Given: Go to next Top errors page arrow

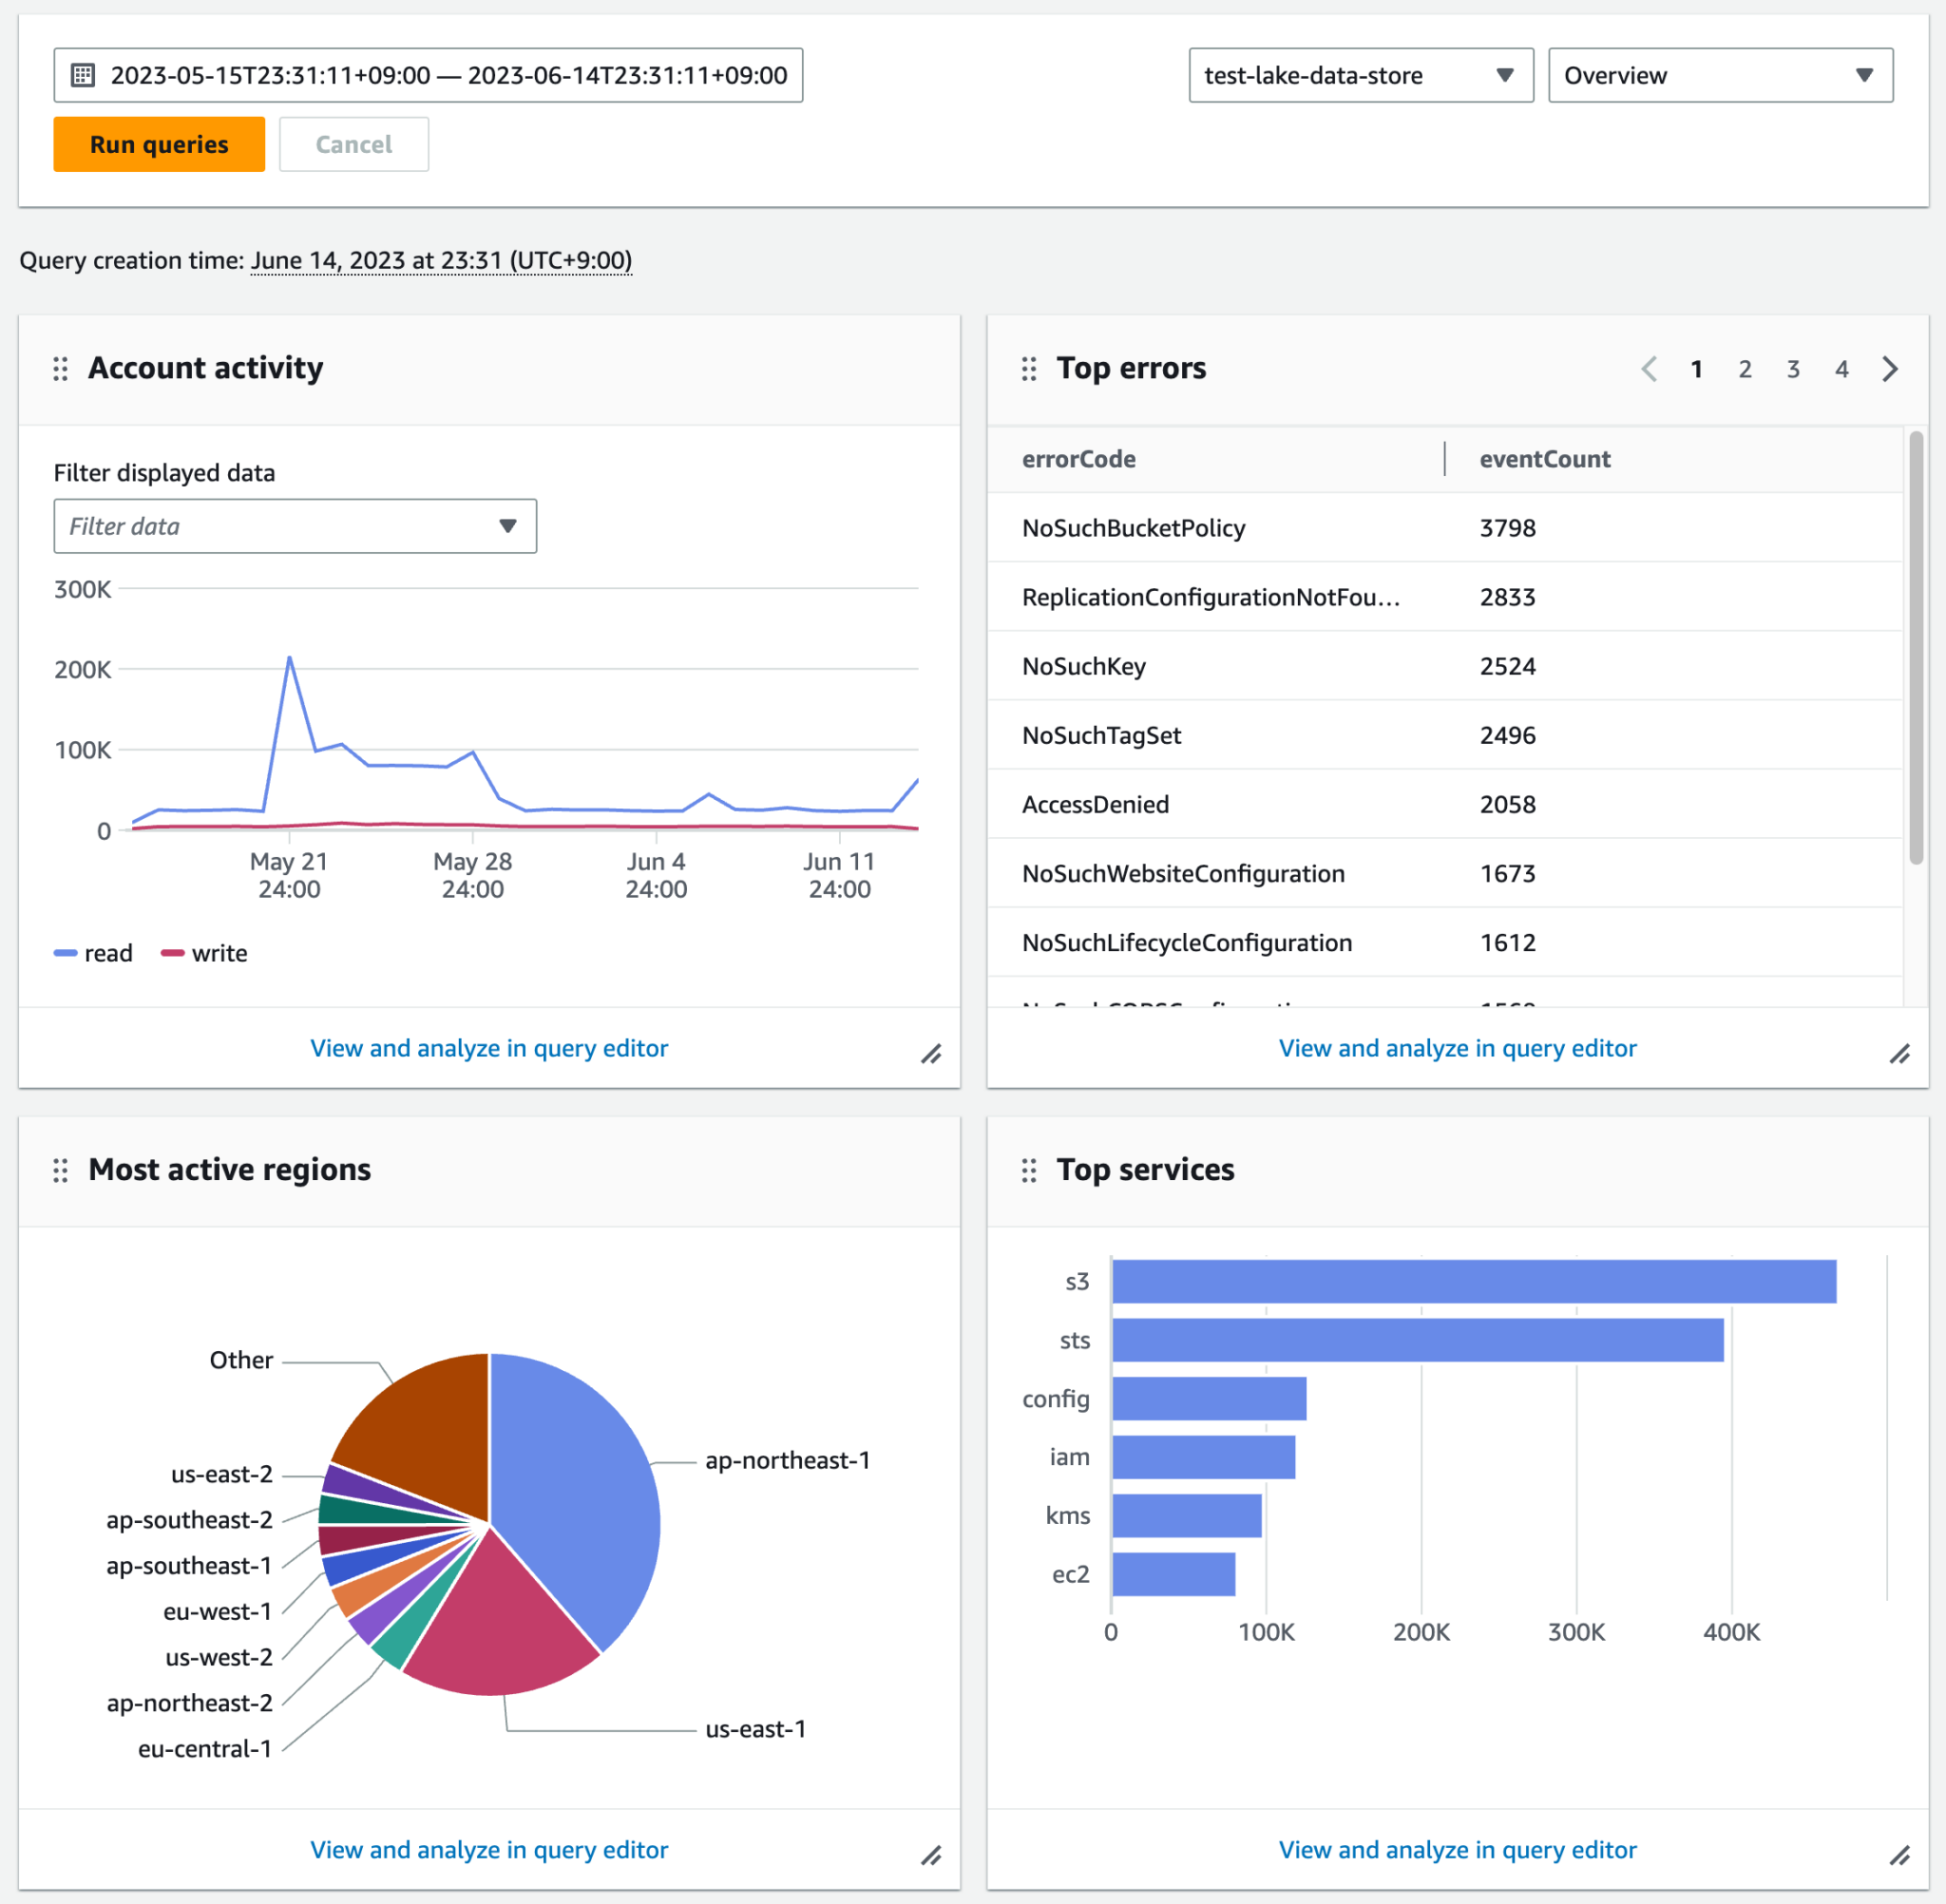Looking at the screenshot, I should click(x=1890, y=369).
